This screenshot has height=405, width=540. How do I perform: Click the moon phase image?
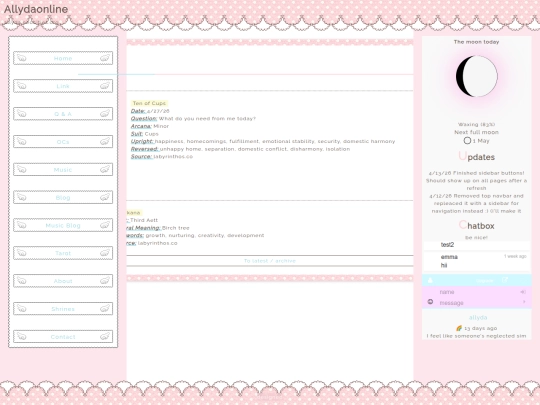coord(477,76)
